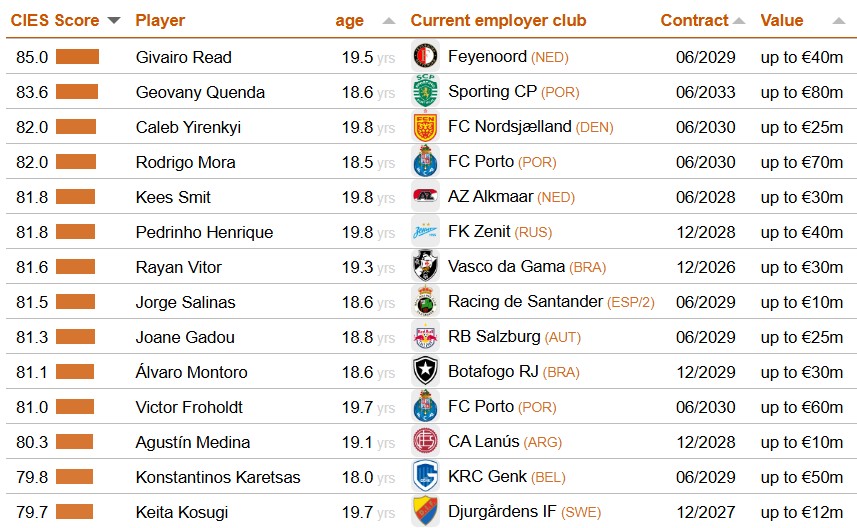This screenshot has width=857, height=528.
Task: Click the FC Nordsjælland club logo
Action: point(425,127)
